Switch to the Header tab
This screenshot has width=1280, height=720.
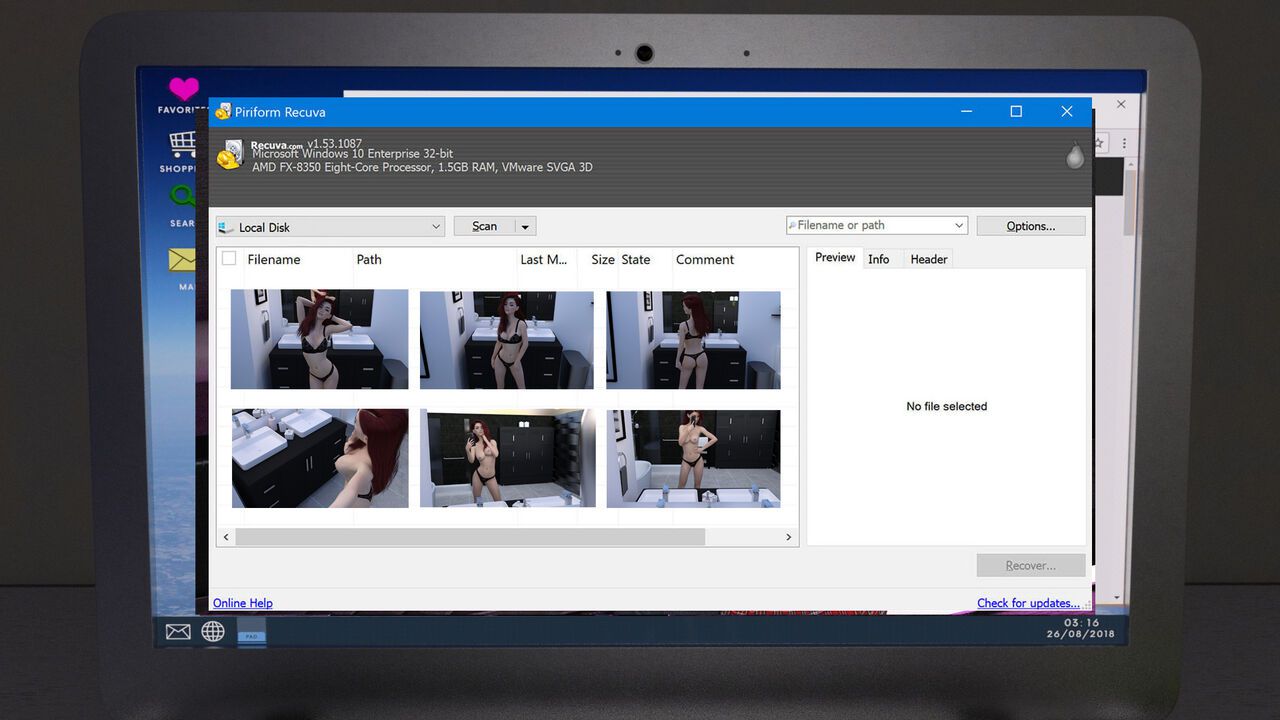928,259
